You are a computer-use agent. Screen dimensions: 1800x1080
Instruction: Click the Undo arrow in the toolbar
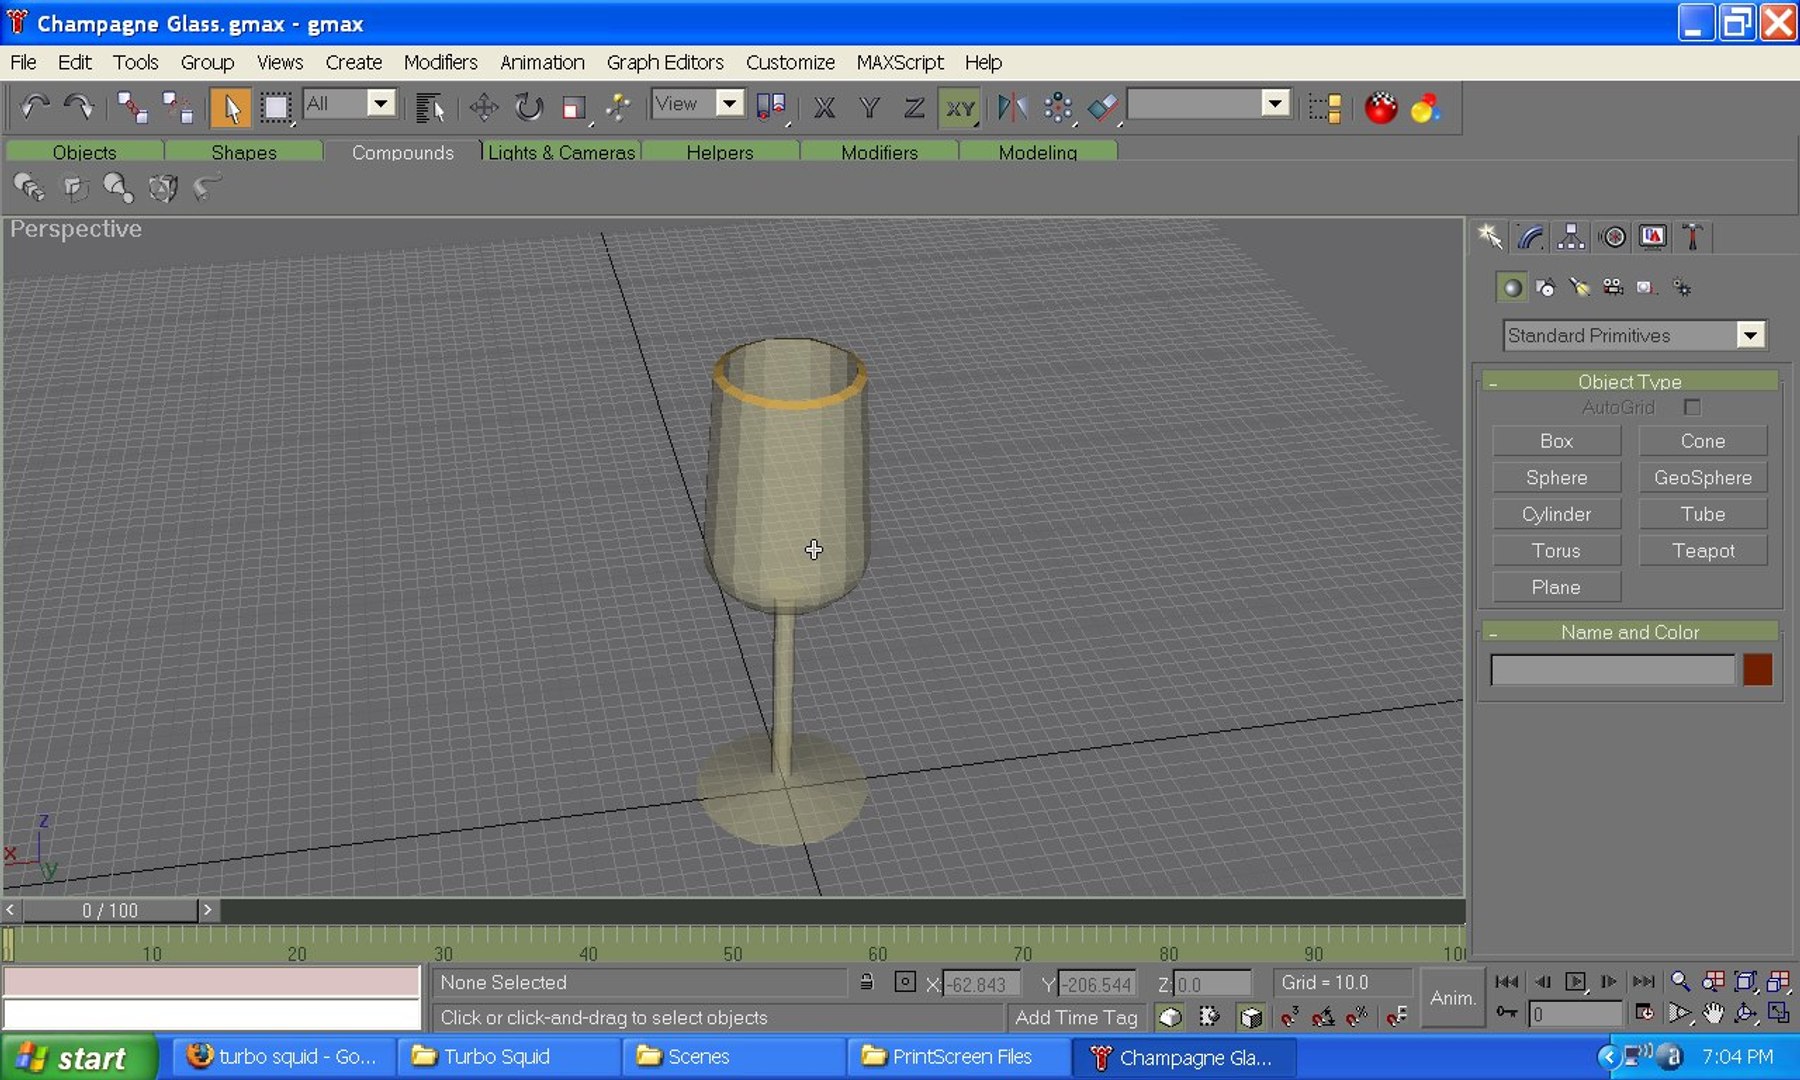[36, 106]
